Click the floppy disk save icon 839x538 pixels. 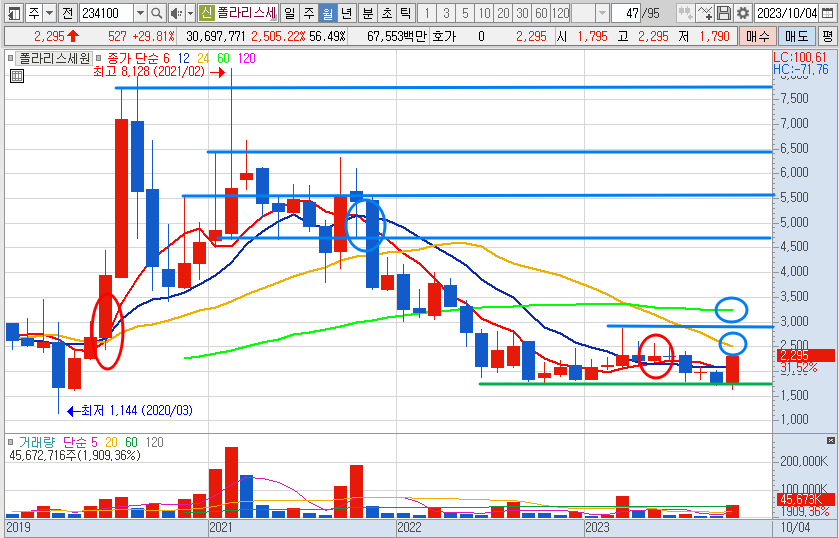[x=723, y=13]
